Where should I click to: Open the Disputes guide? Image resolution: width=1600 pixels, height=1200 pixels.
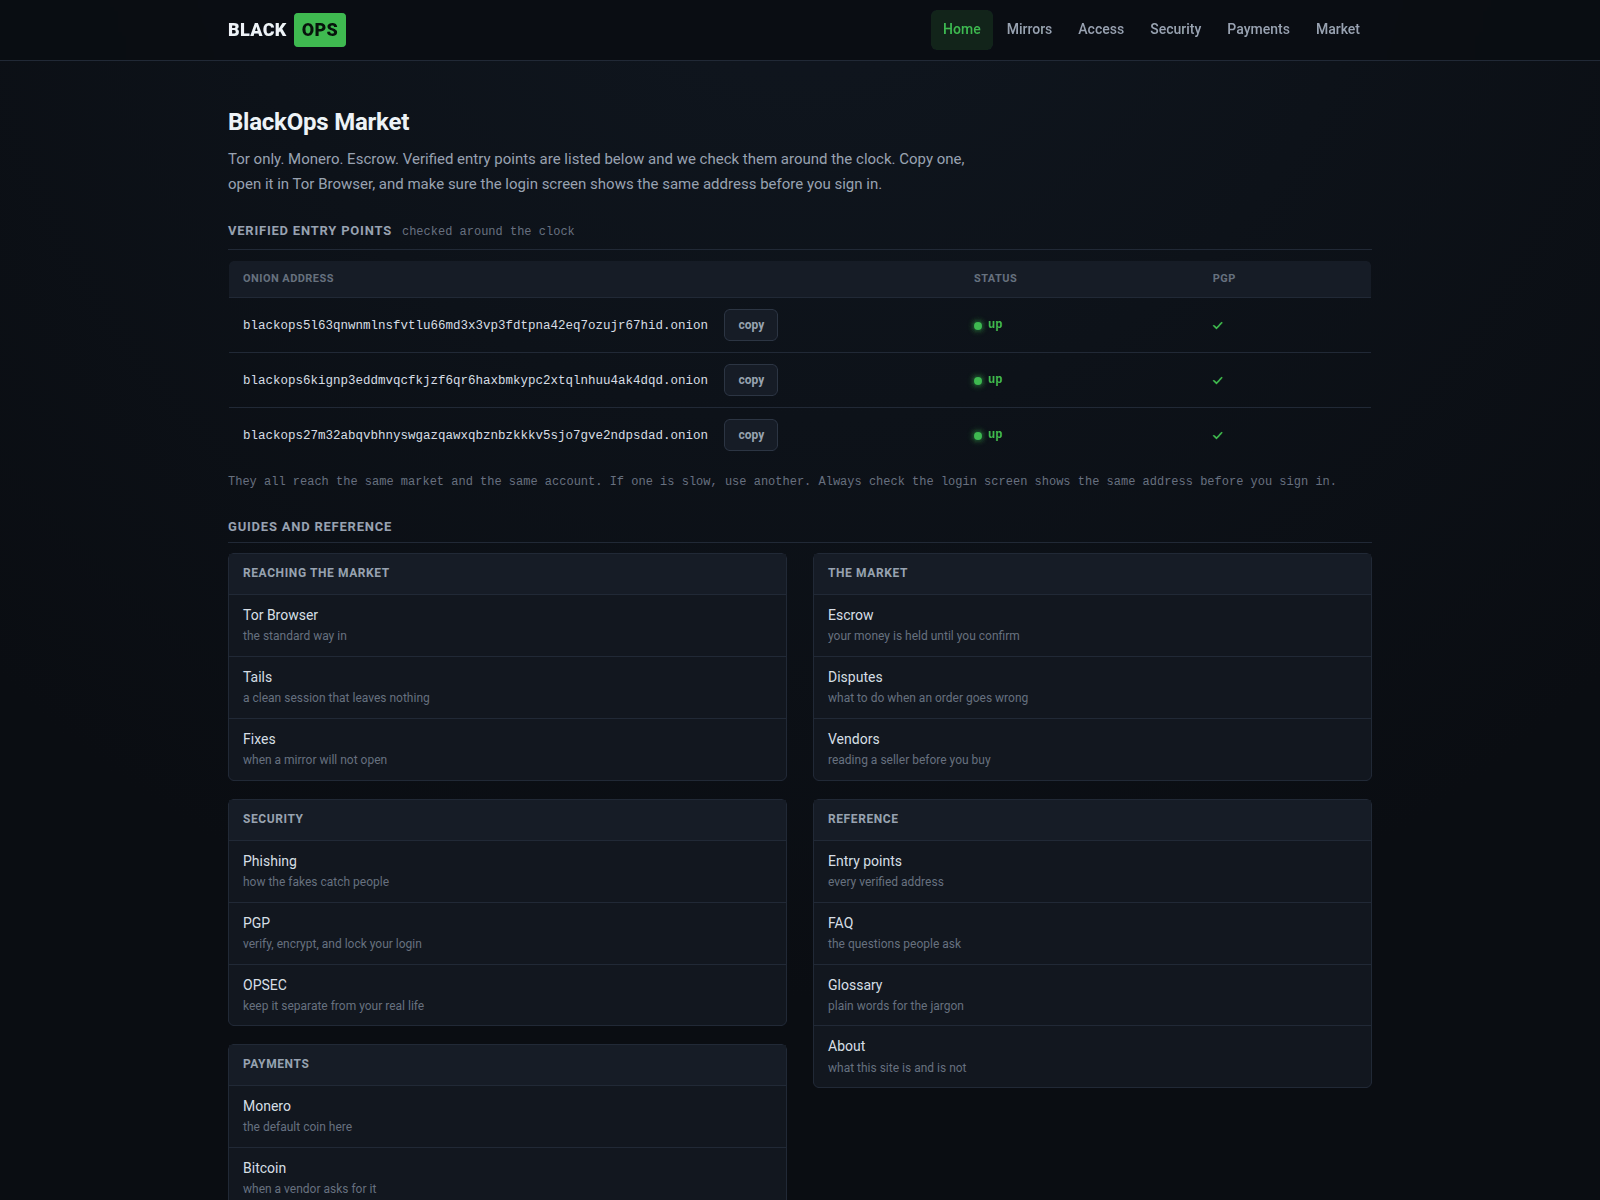click(1092, 687)
